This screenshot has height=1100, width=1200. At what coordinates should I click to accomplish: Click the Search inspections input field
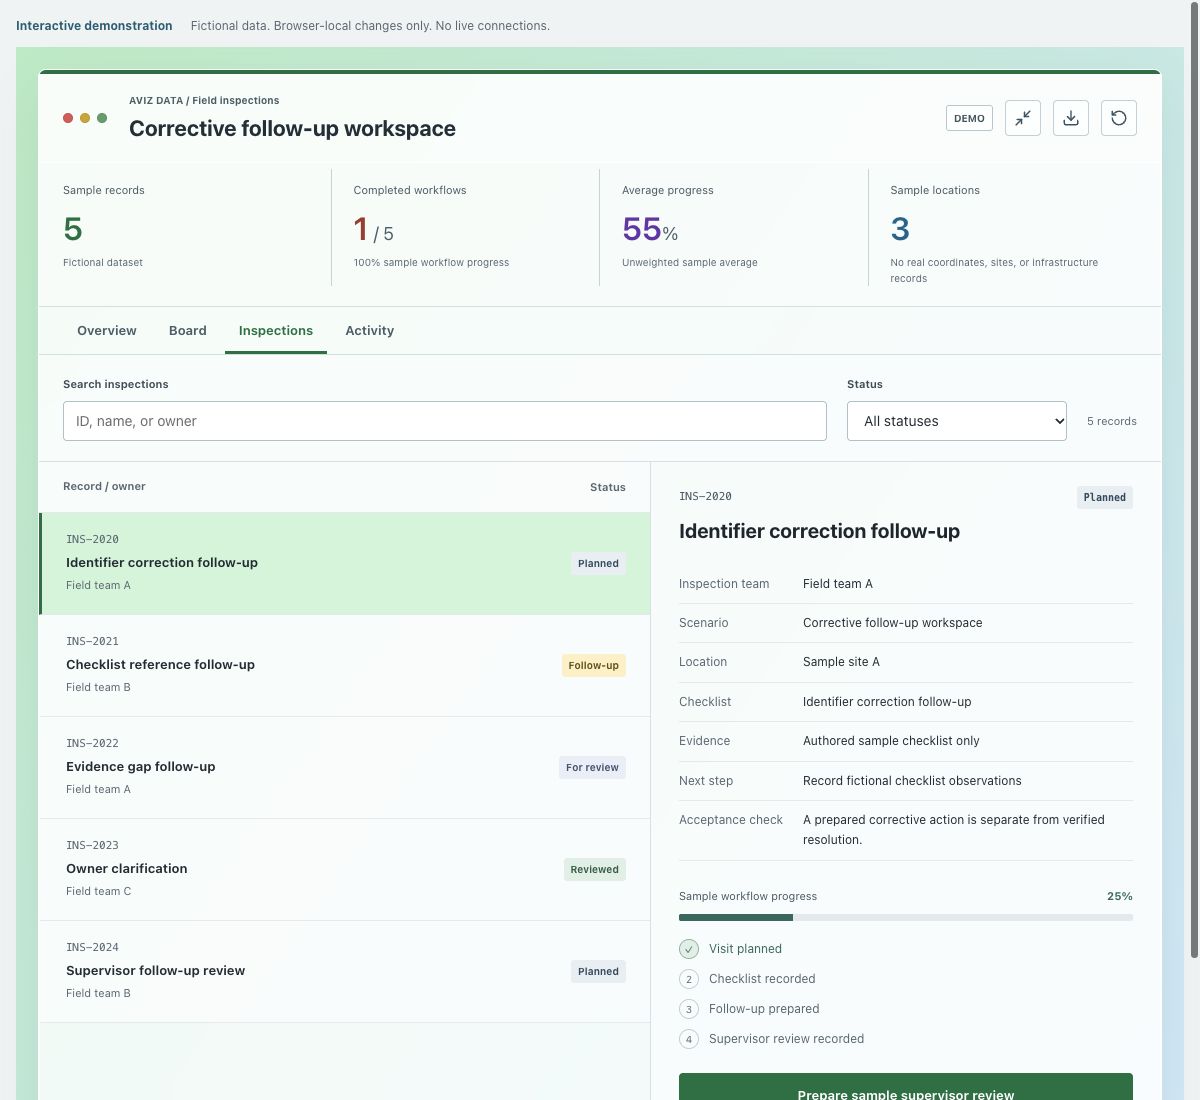pos(445,421)
